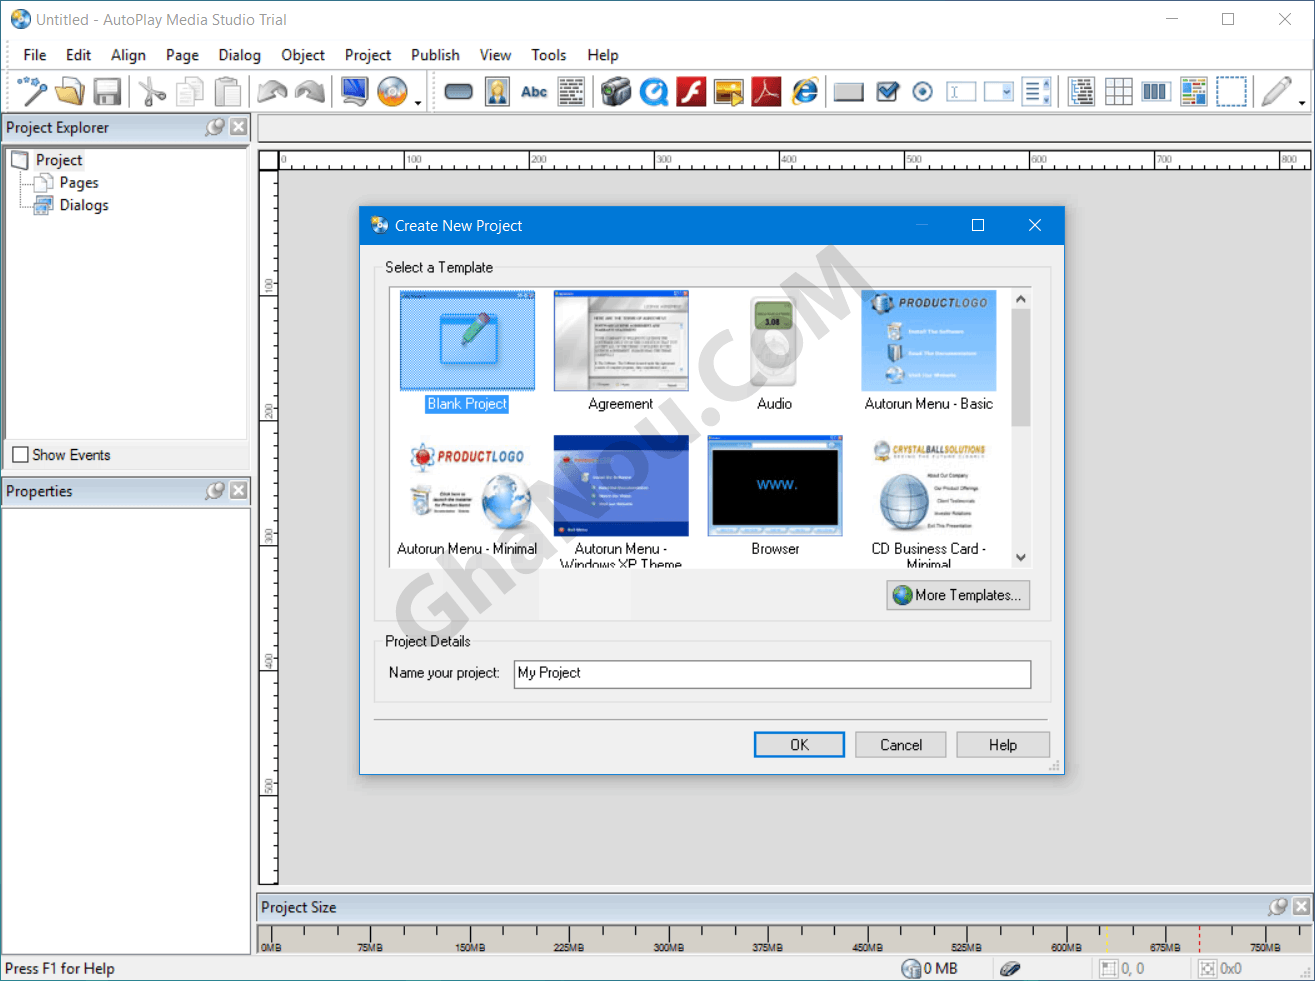The width and height of the screenshot is (1315, 981).
Task: Click the Redo arrow icon
Action: tap(310, 92)
